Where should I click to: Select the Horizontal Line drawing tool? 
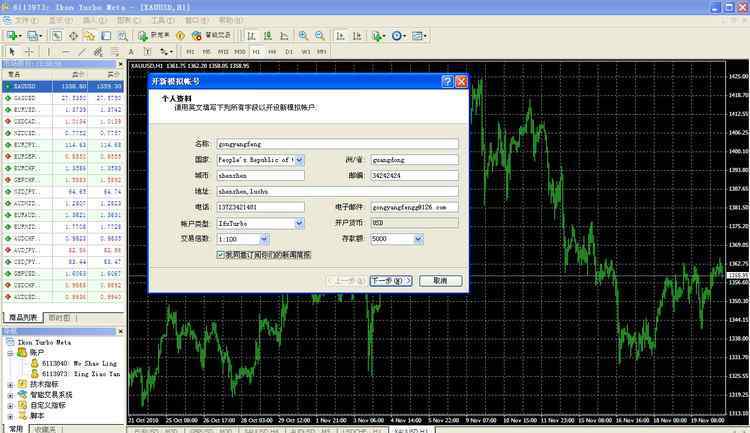click(66, 51)
